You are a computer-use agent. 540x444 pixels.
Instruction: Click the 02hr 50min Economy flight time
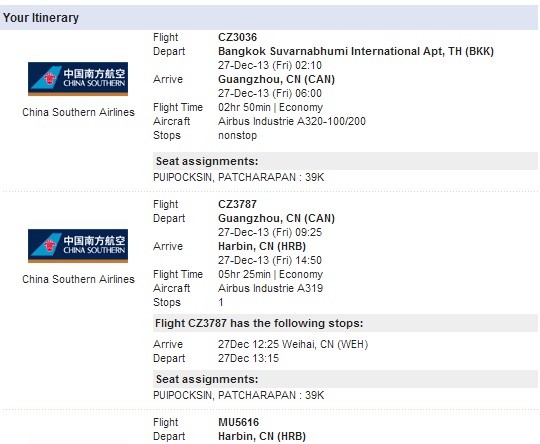[x=271, y=107]
